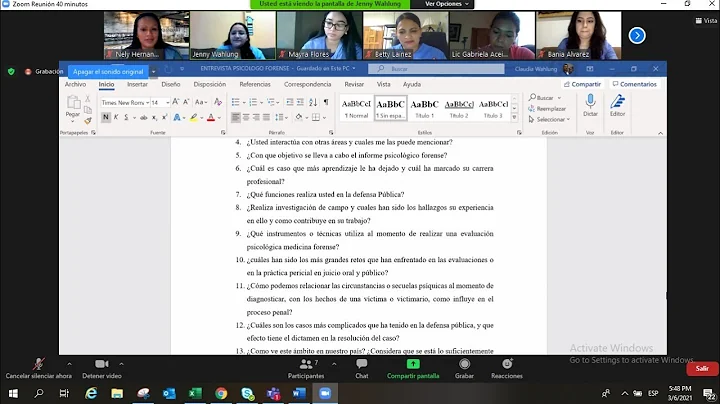Apply bullet list icon
Viewport: 720px width, 404px height.
236,102
